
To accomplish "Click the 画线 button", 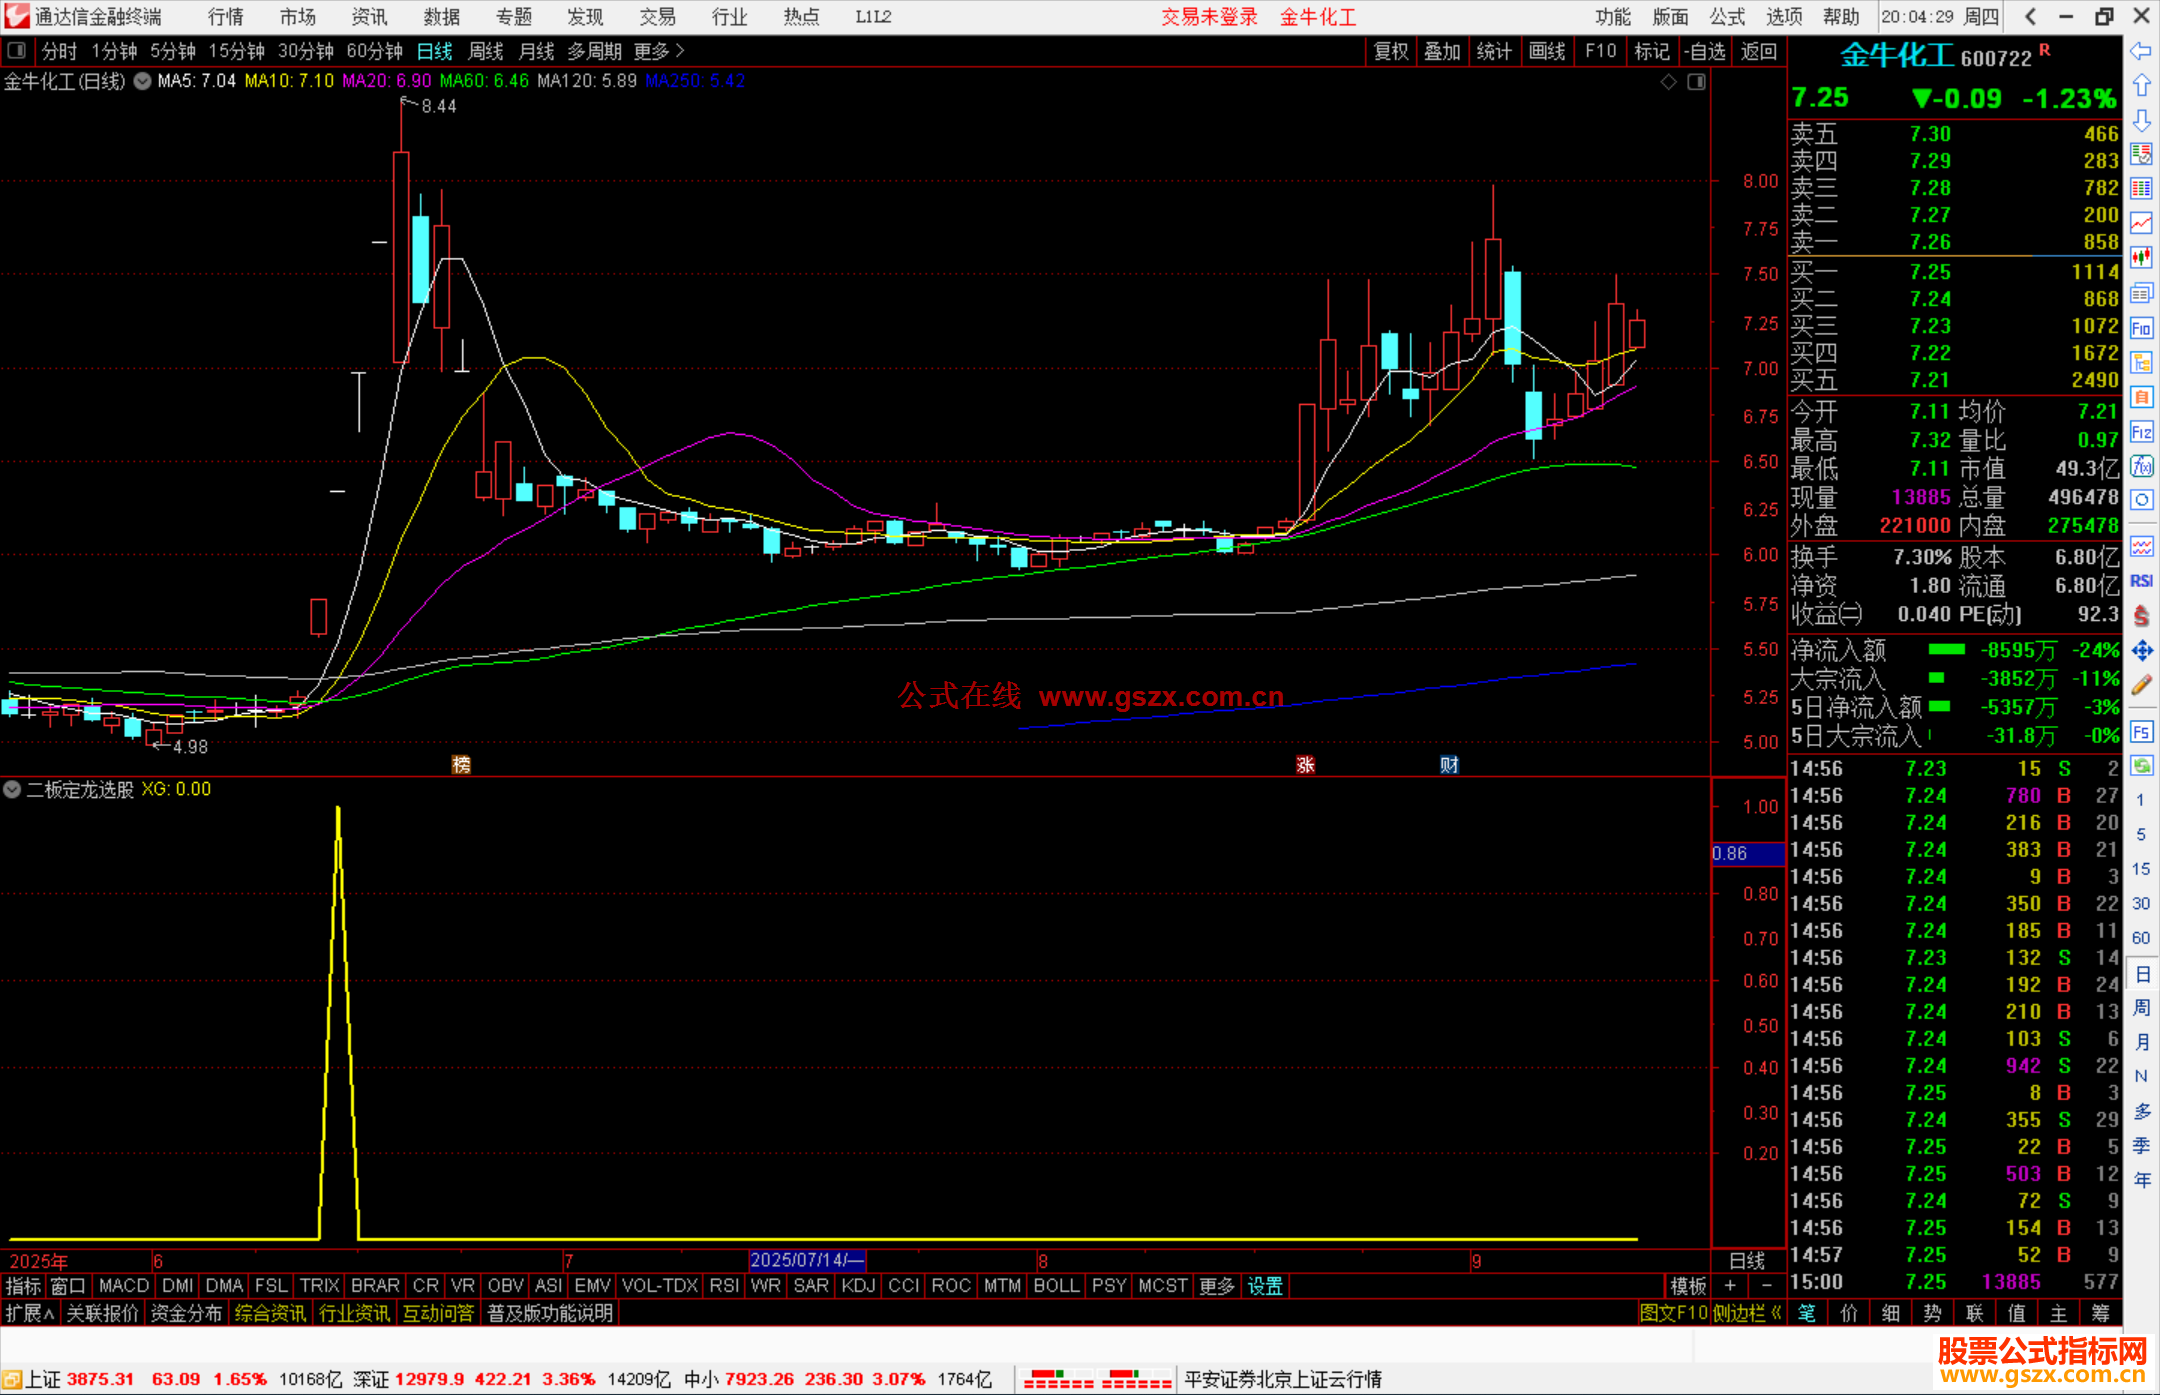I will pyautogui.click(x=1547, y=51).
